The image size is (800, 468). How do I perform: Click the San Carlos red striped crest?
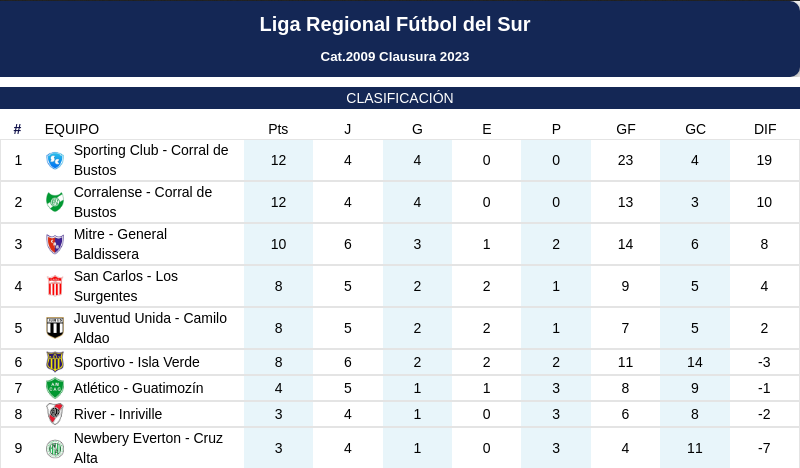click(x=55, y=286)
